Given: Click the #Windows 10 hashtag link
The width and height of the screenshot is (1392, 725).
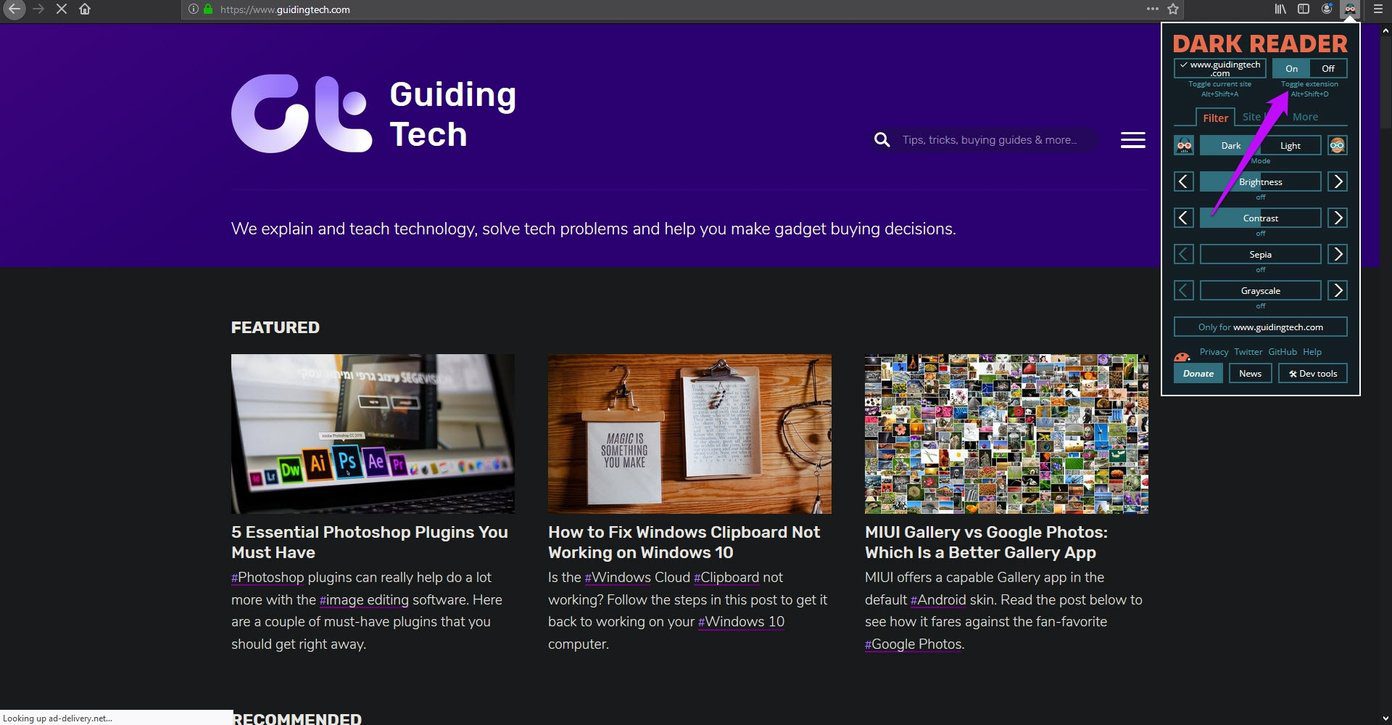Looking at the screenshot, I should click(x=741, y=622).
